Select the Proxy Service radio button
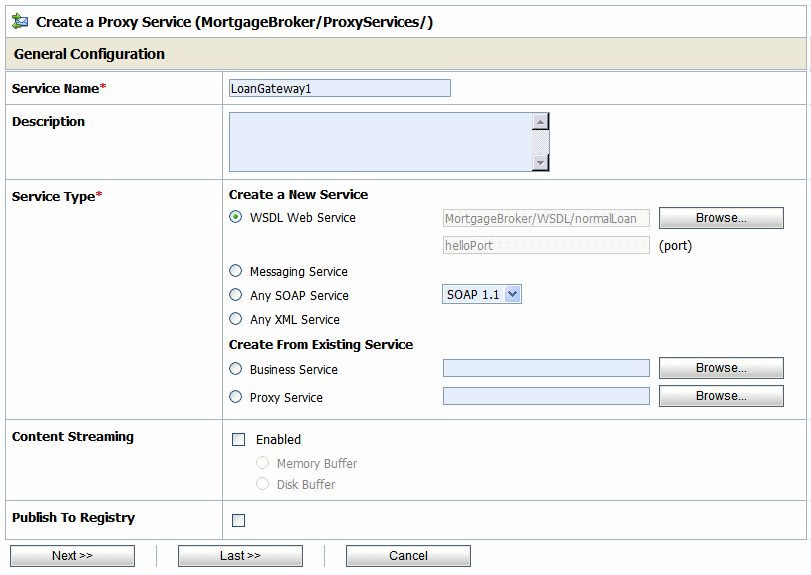Image resolution: width=811 pixels, height=575 pixels. coord(235,397)
